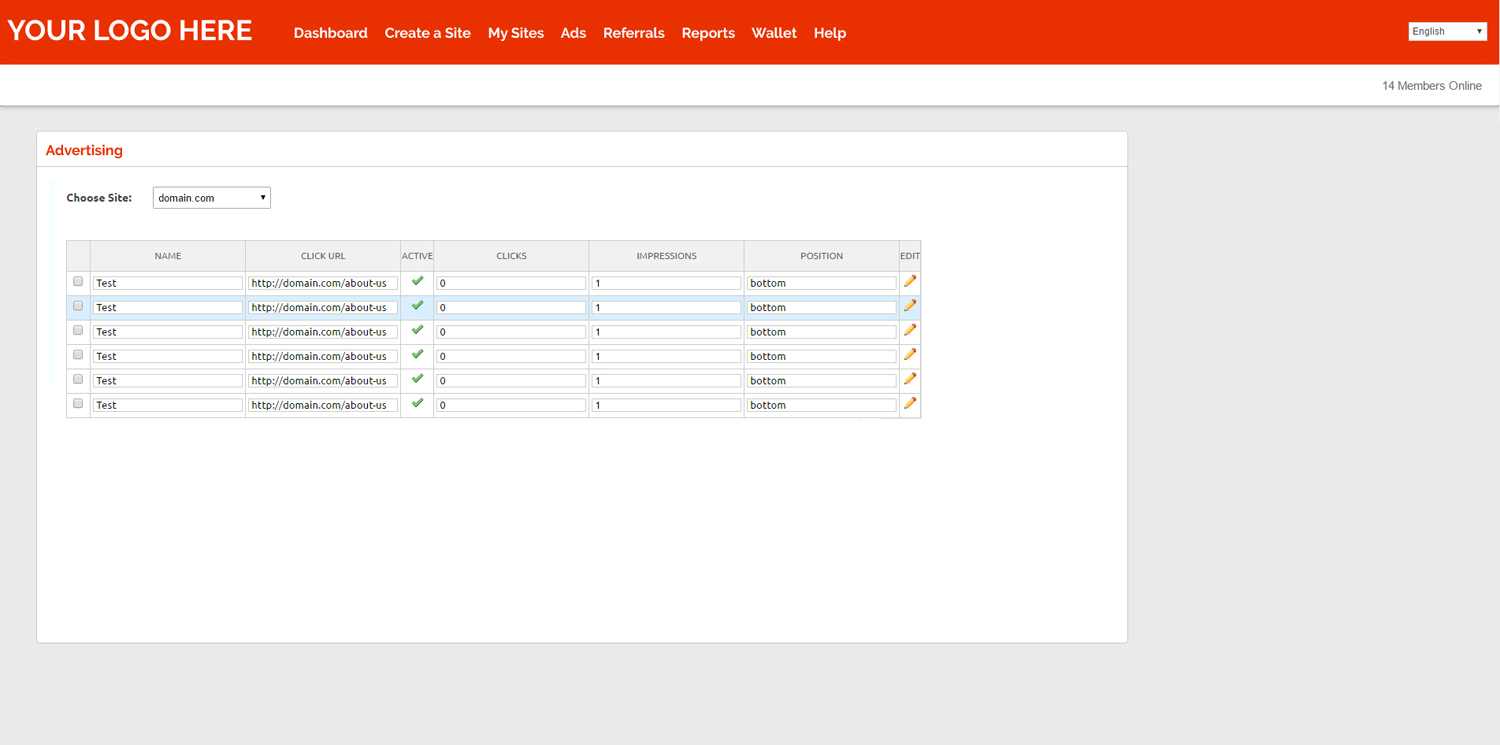
Task: Tick the checkbox of the third table row
Action: pyautogui.click(x=78, y=330)
